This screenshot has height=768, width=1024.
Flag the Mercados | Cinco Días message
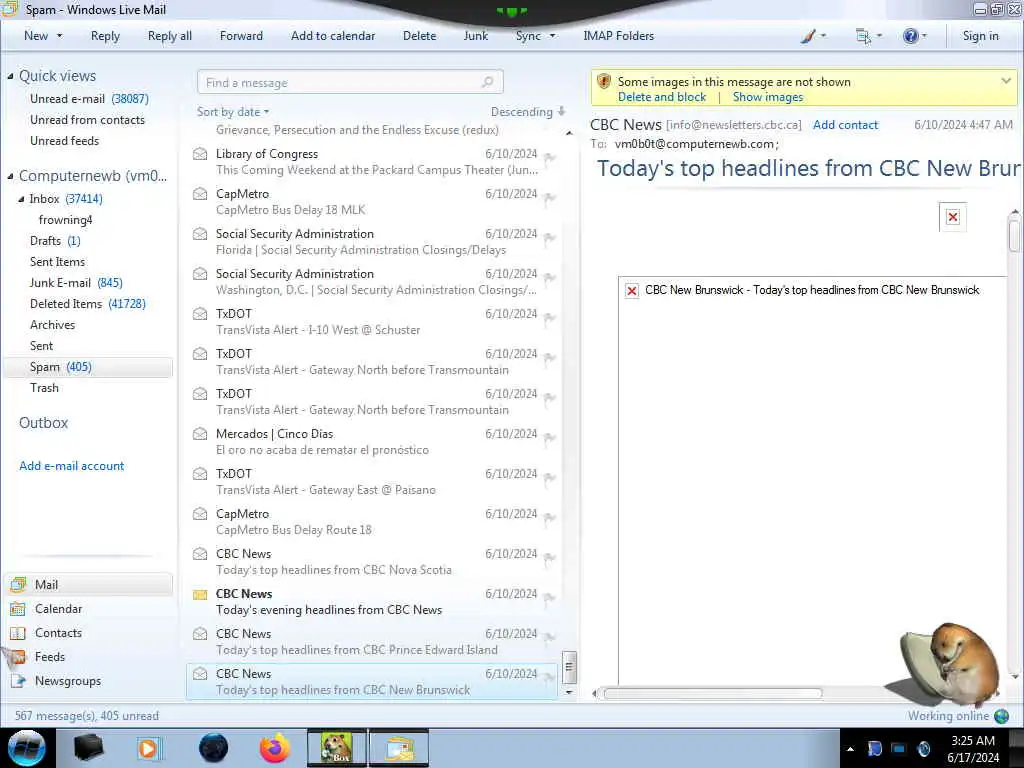(x=549, y=438)
